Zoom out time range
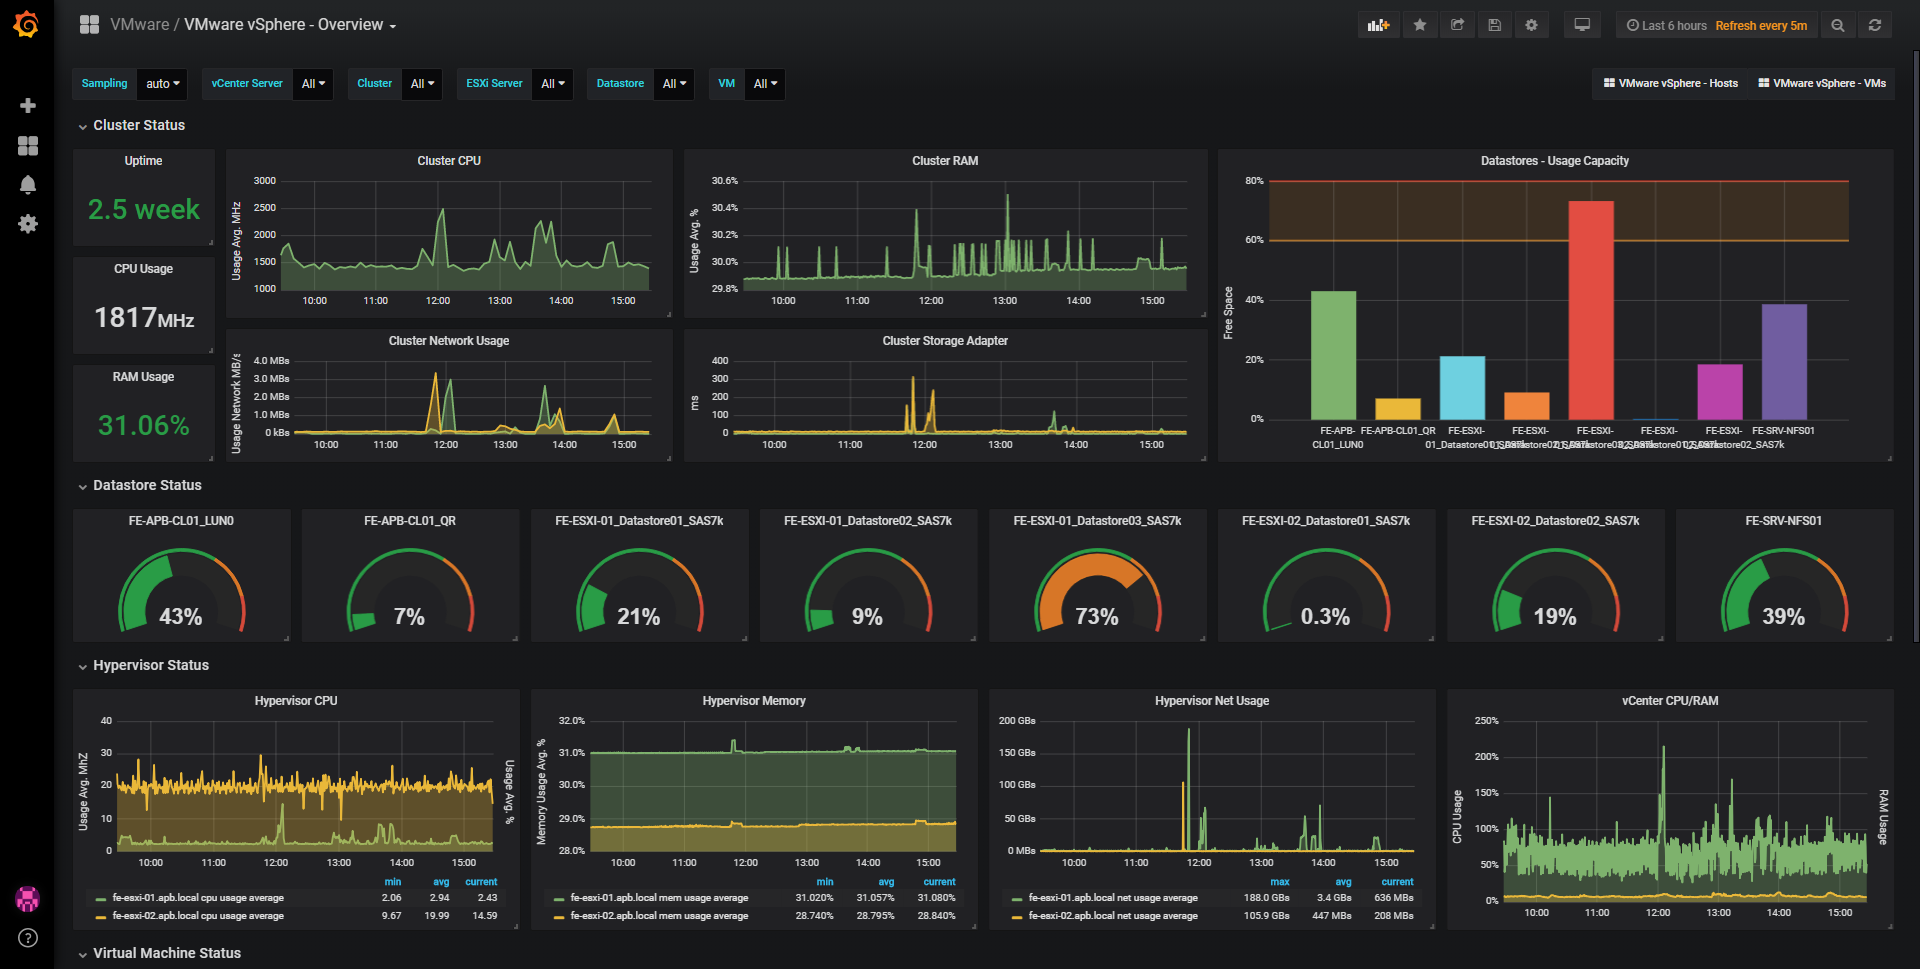The height and width of the screenshot is (969, 1920). [x=1838, y=25]
